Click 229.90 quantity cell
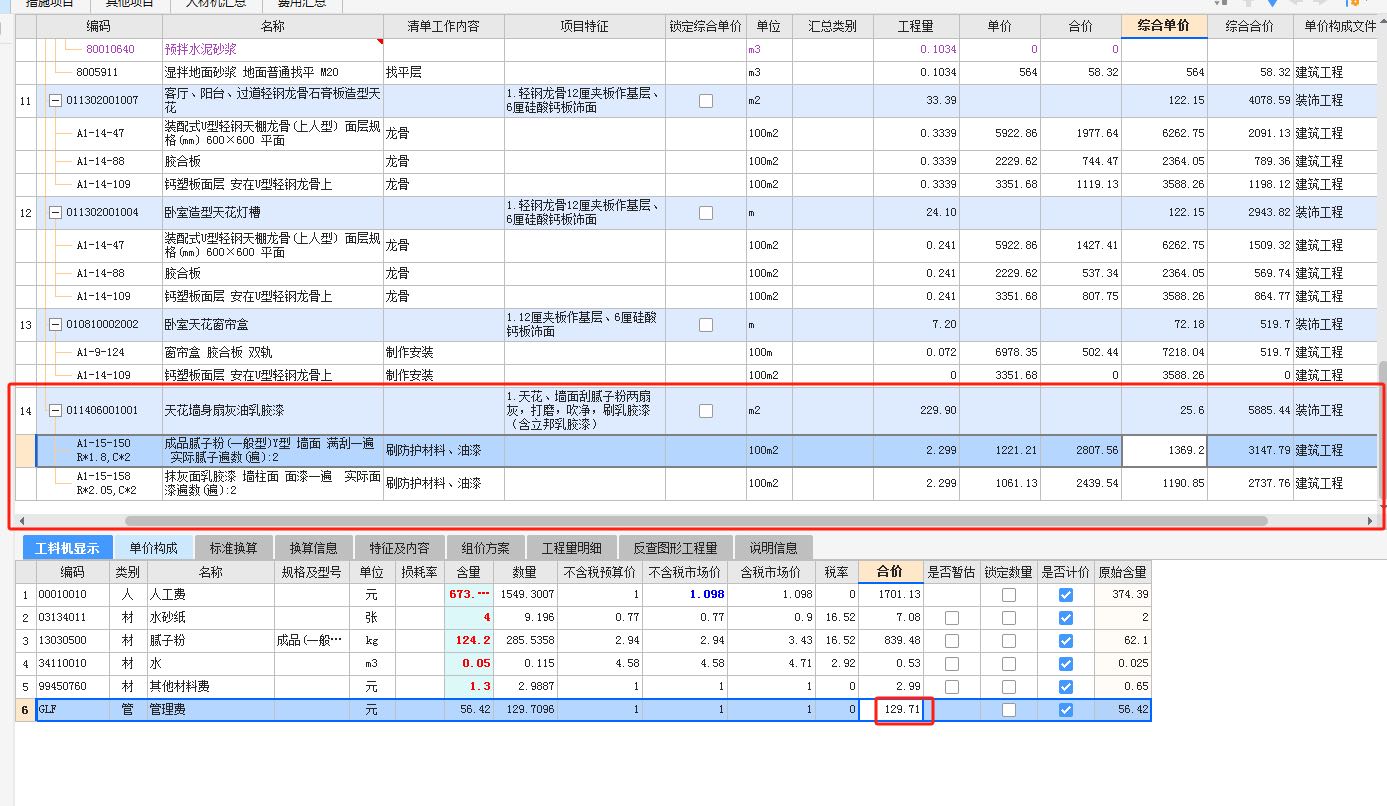1387x806 pixels. pos(916,411)
